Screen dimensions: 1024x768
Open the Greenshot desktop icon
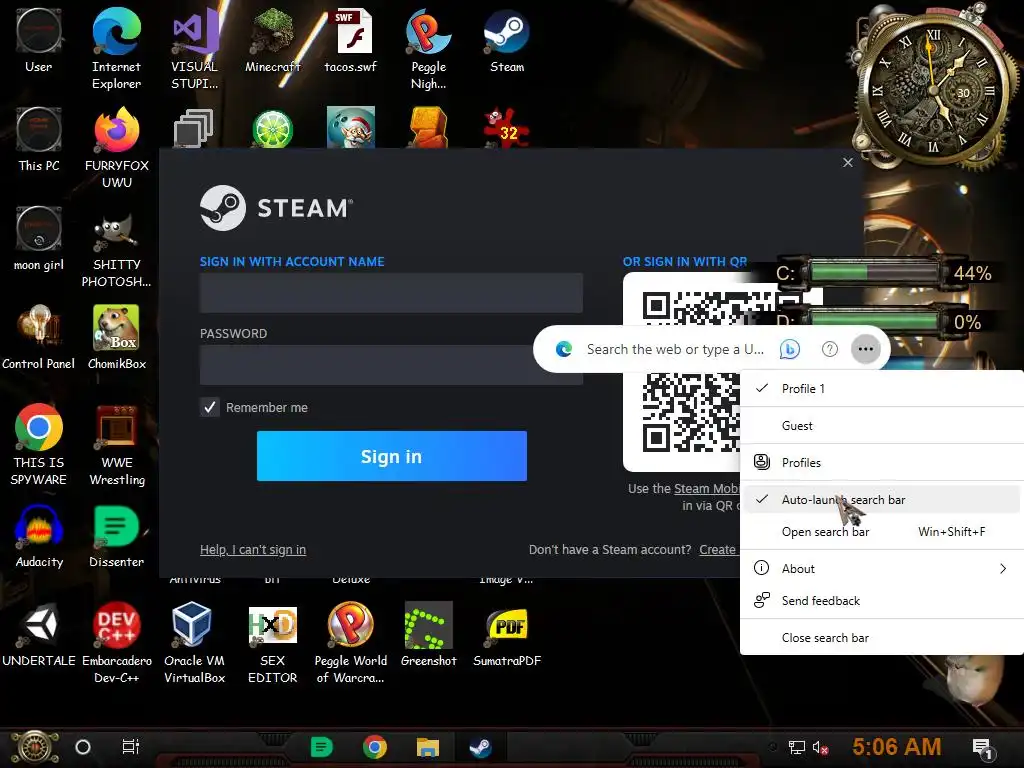pyautogui.click(x=428, y=634)
